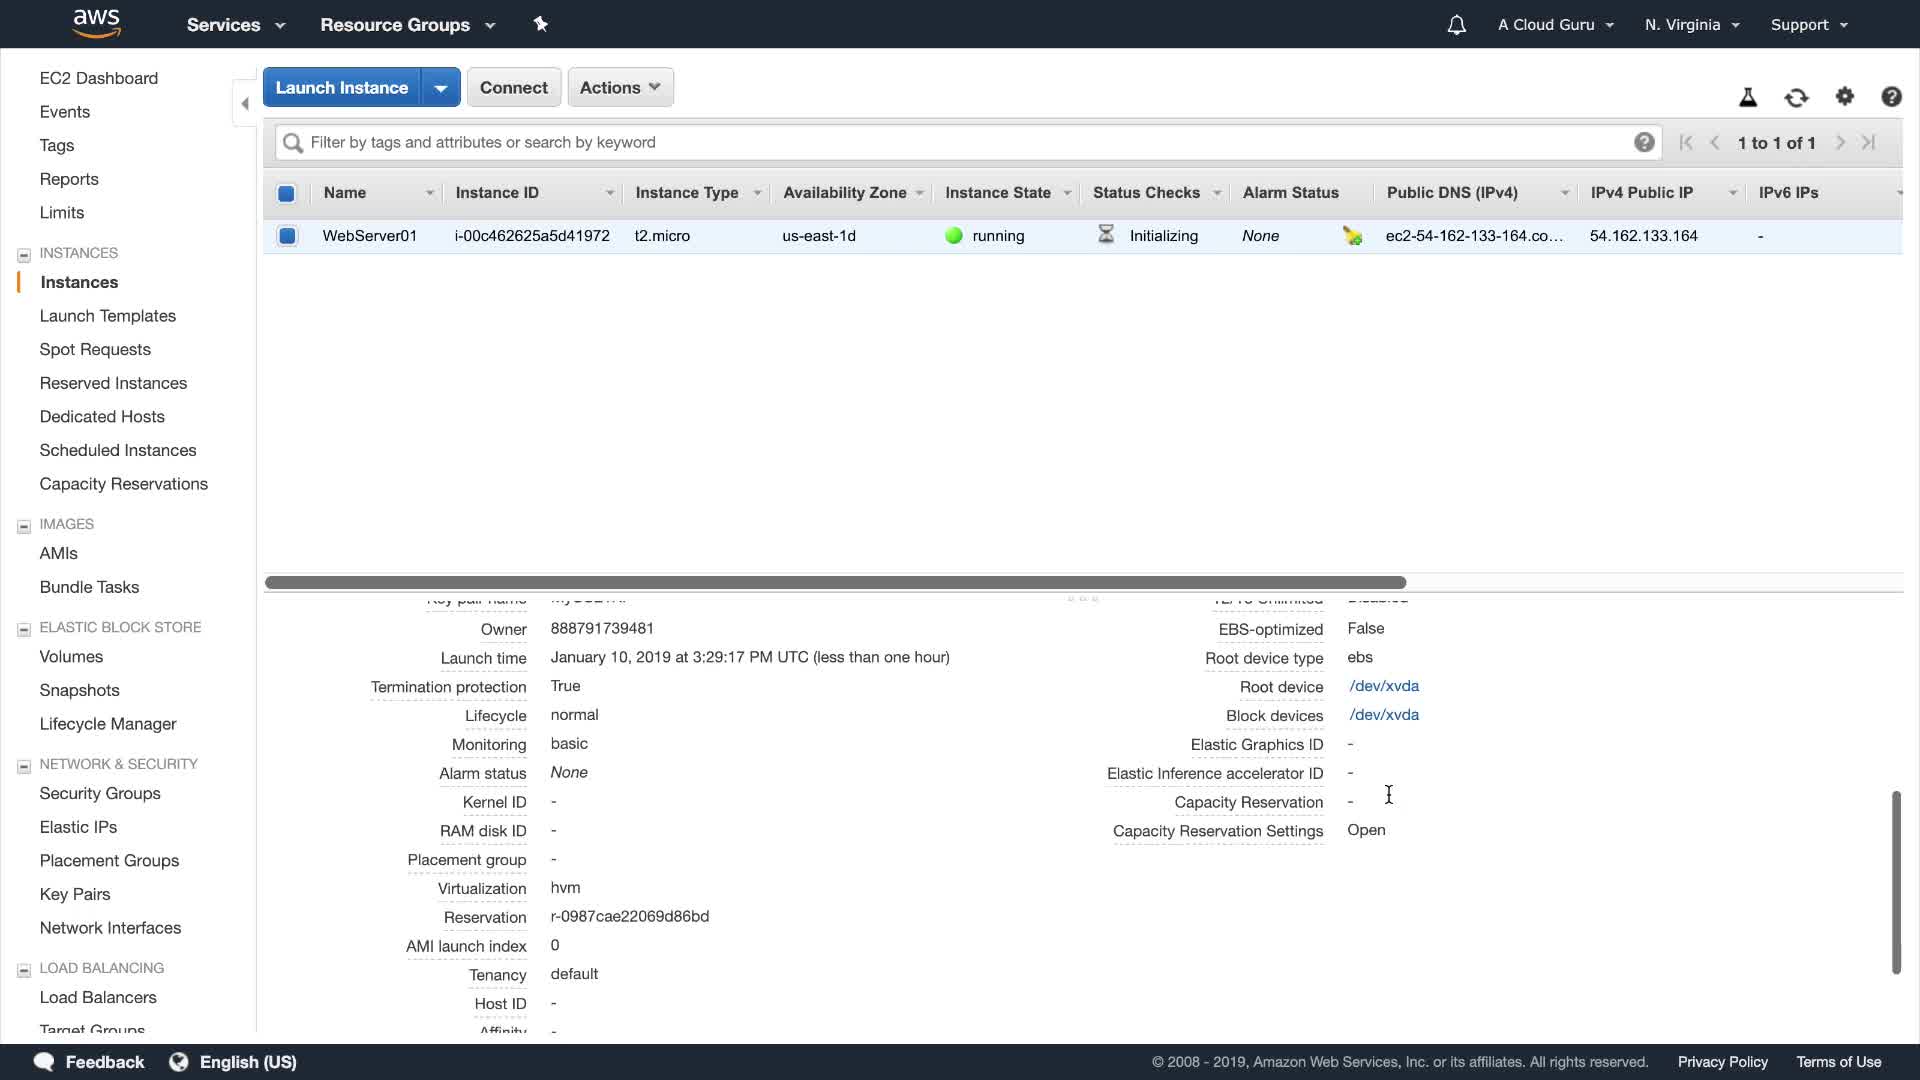The width and height of the screenshot is (1920, 1080).
Task: Click the AWS logo home icon
Action: click(97, 23)
